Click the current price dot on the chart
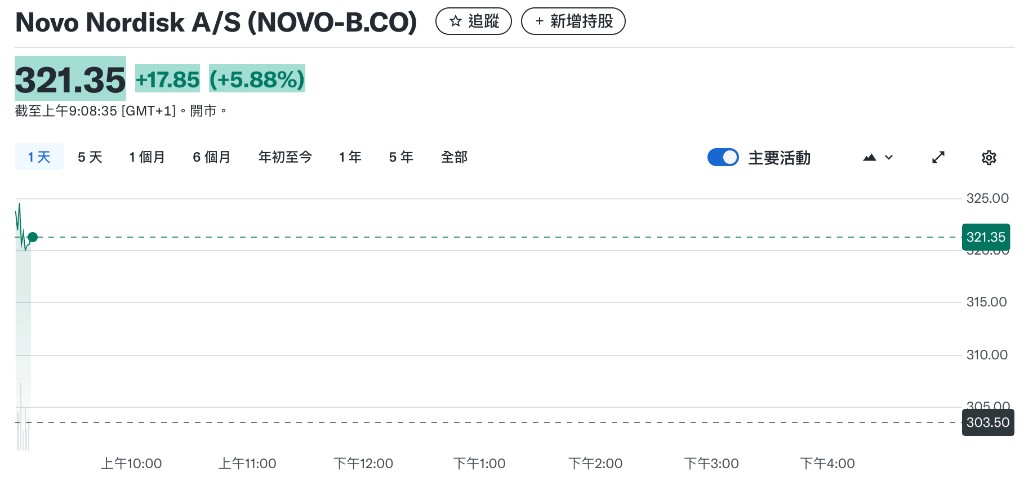 click(33, 237)
